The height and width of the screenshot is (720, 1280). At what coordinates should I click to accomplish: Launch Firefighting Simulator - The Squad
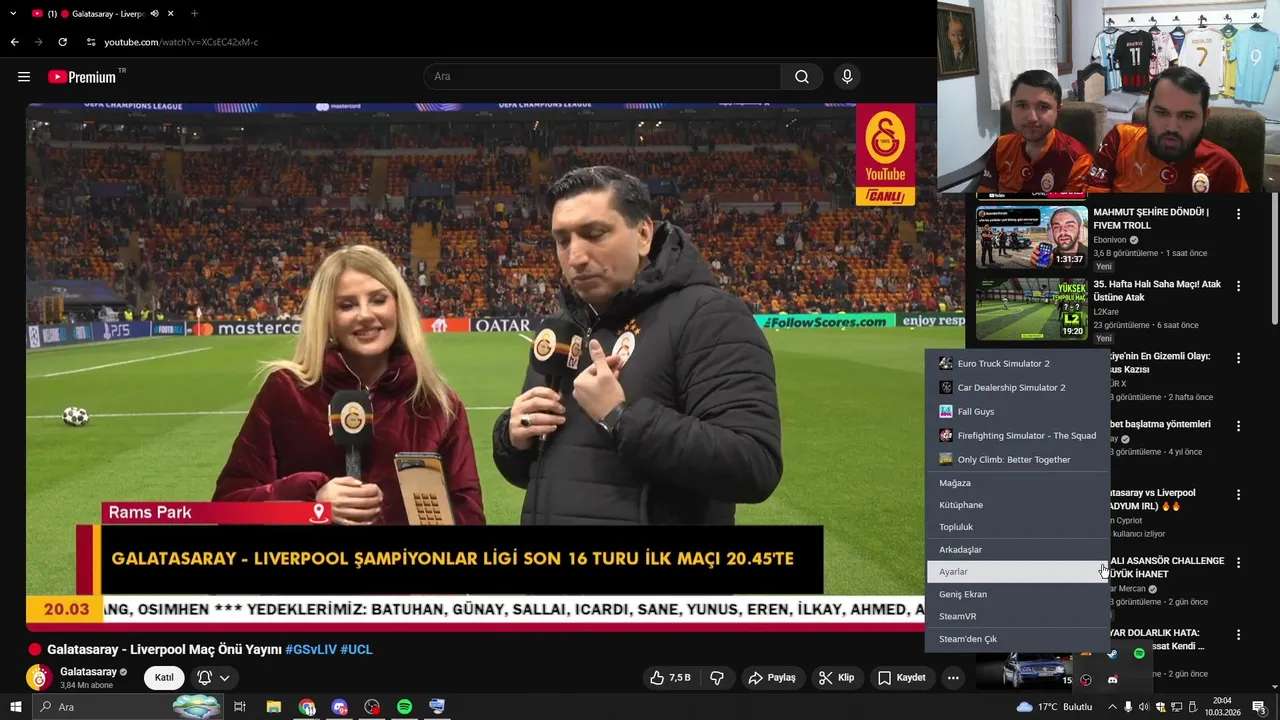[x=1017, y=435]
